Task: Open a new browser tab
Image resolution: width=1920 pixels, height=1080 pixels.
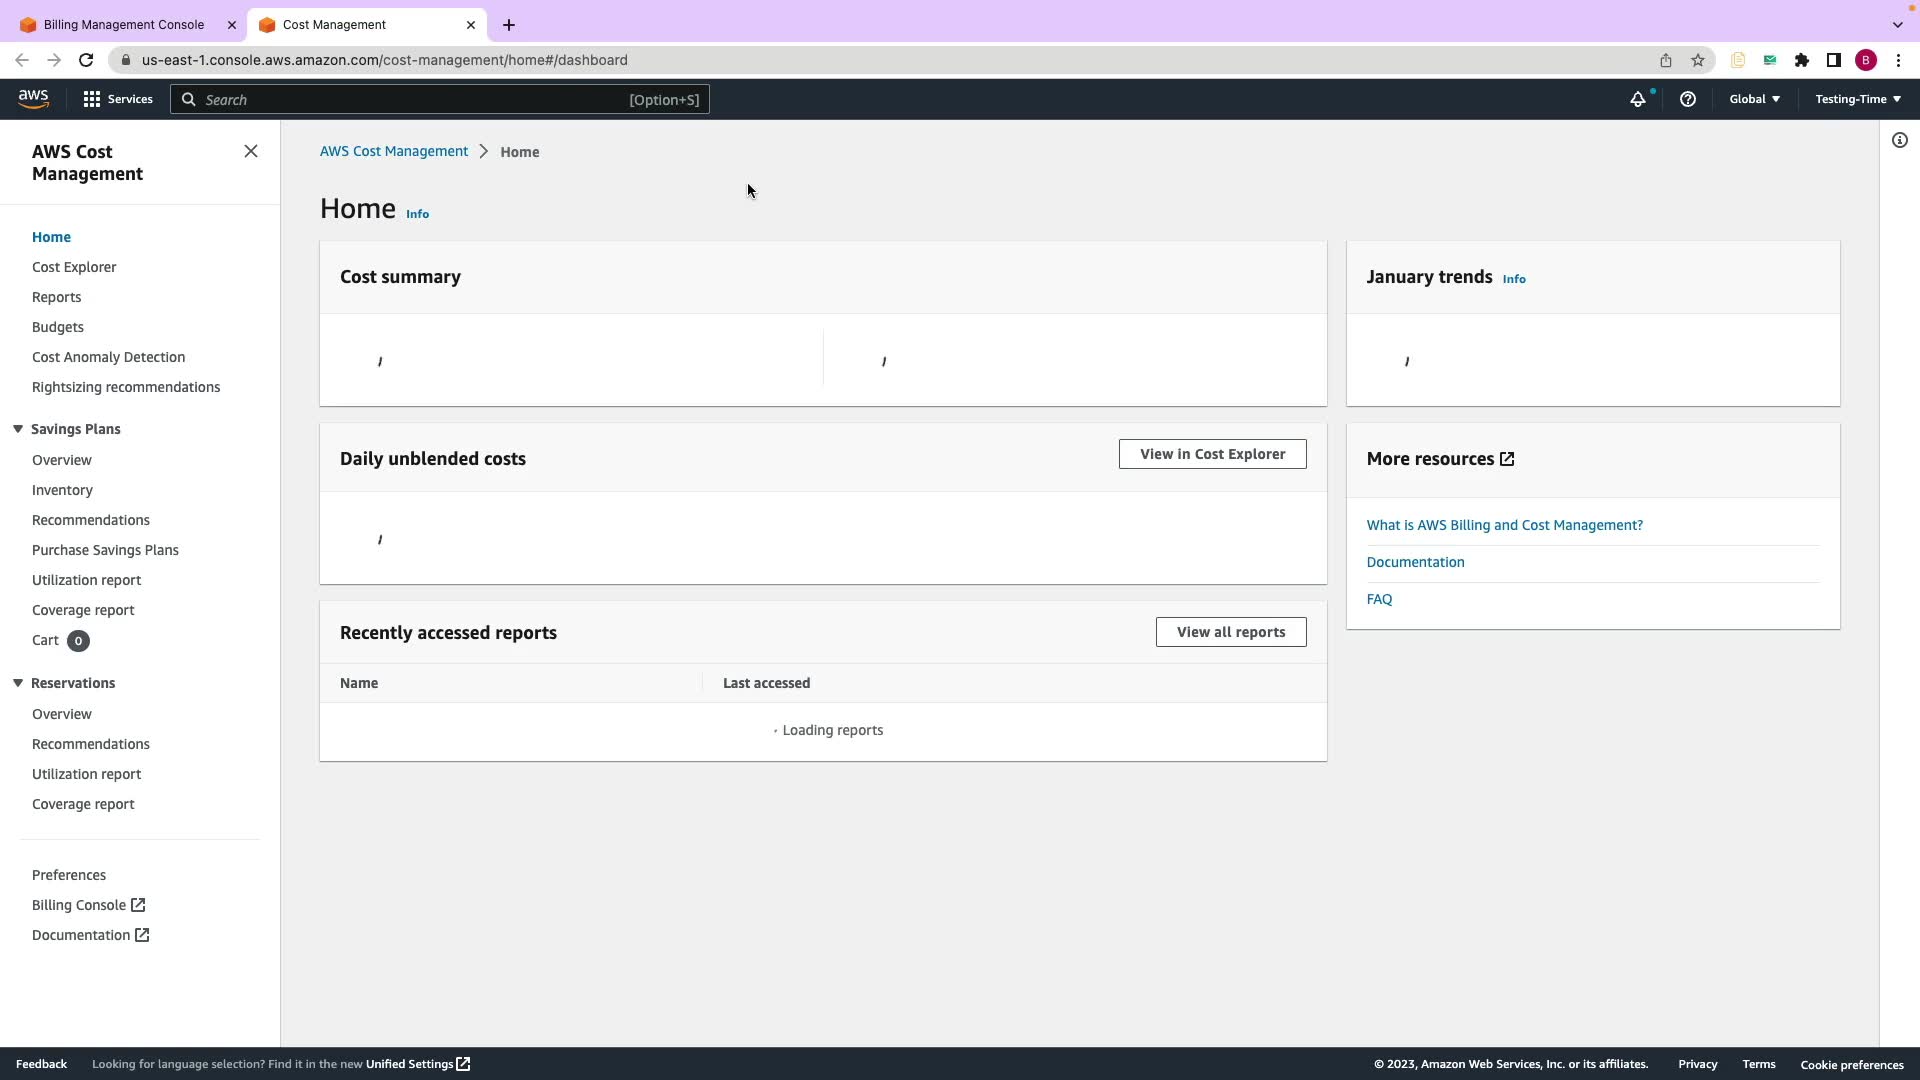Action: tap(509, 25)
